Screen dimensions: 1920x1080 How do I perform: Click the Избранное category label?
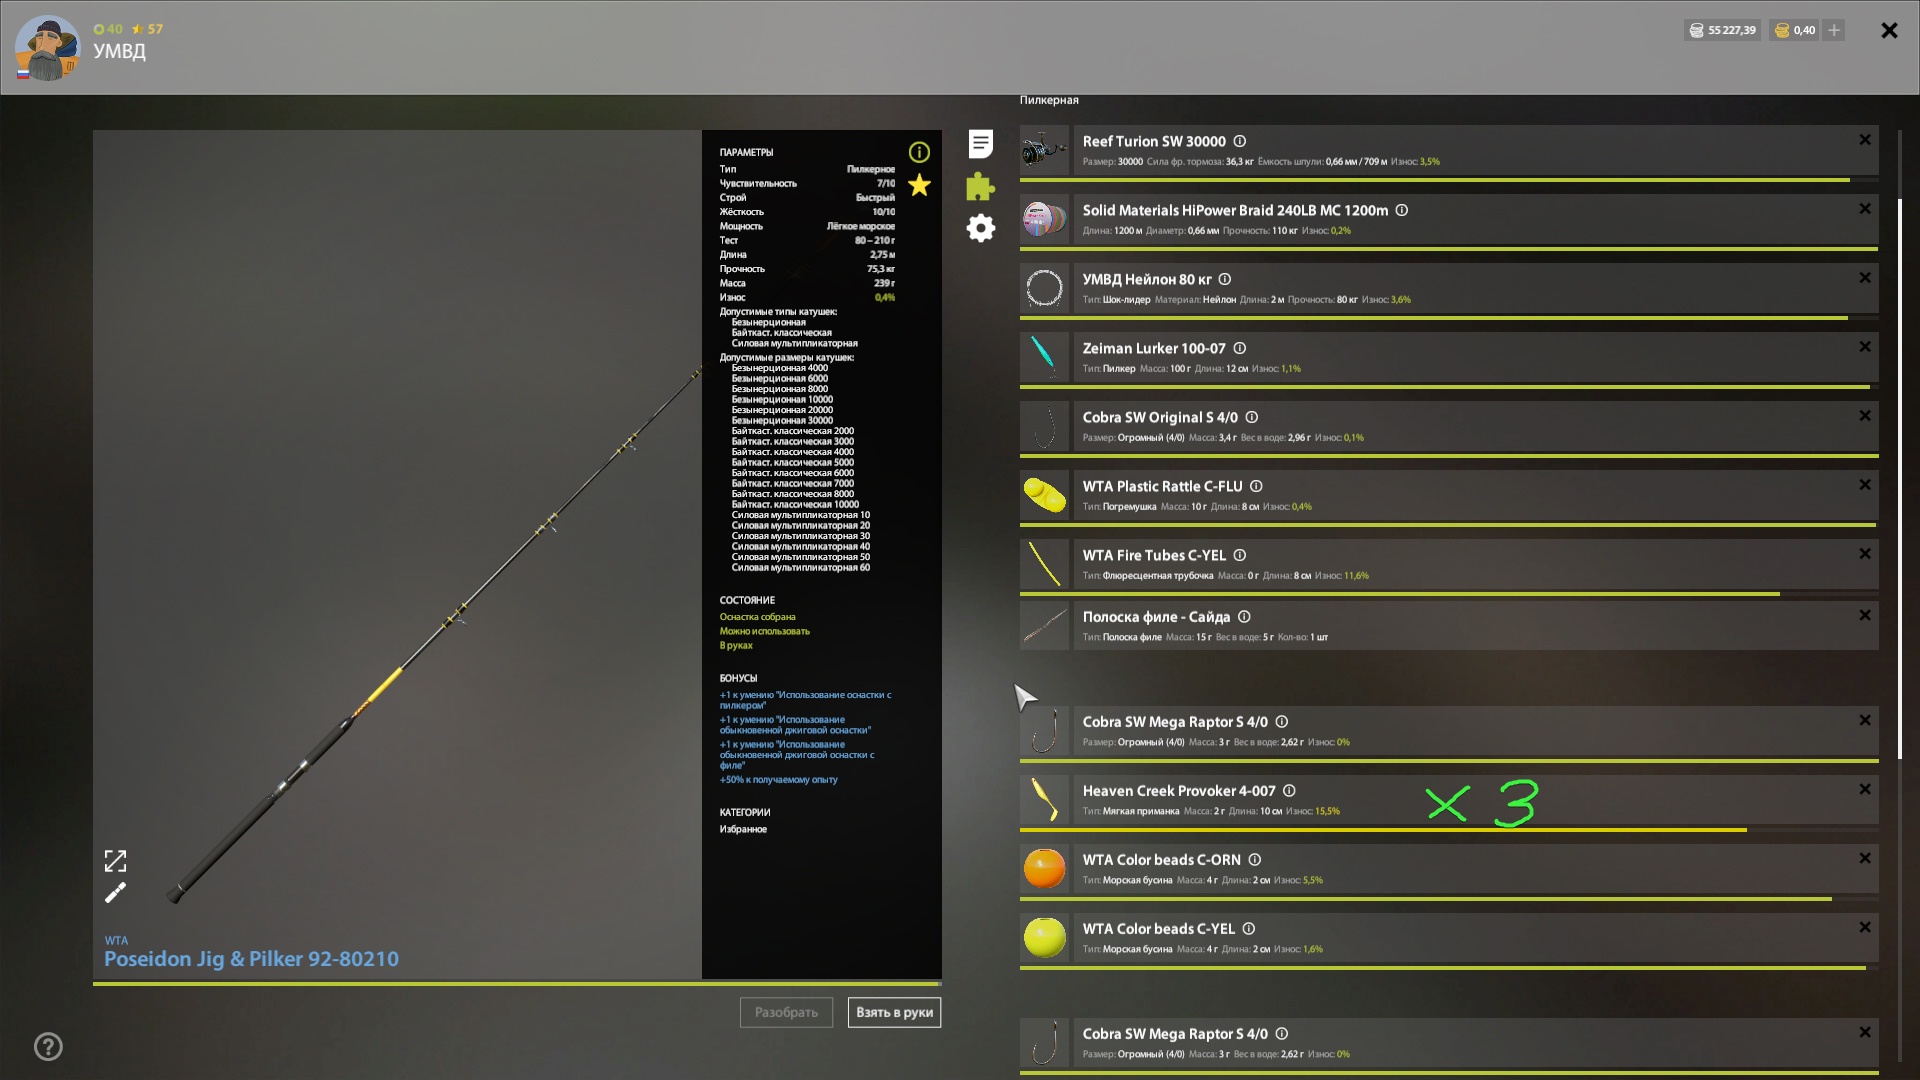click(x=743, y=830)
